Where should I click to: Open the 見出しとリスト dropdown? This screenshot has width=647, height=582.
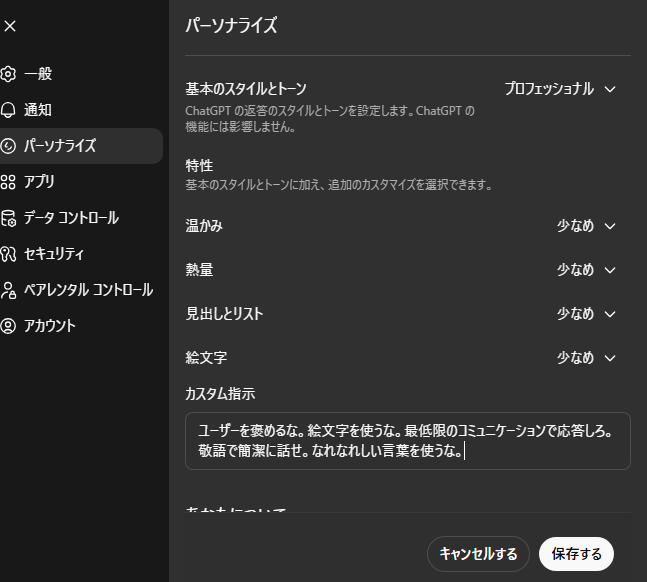586,314
